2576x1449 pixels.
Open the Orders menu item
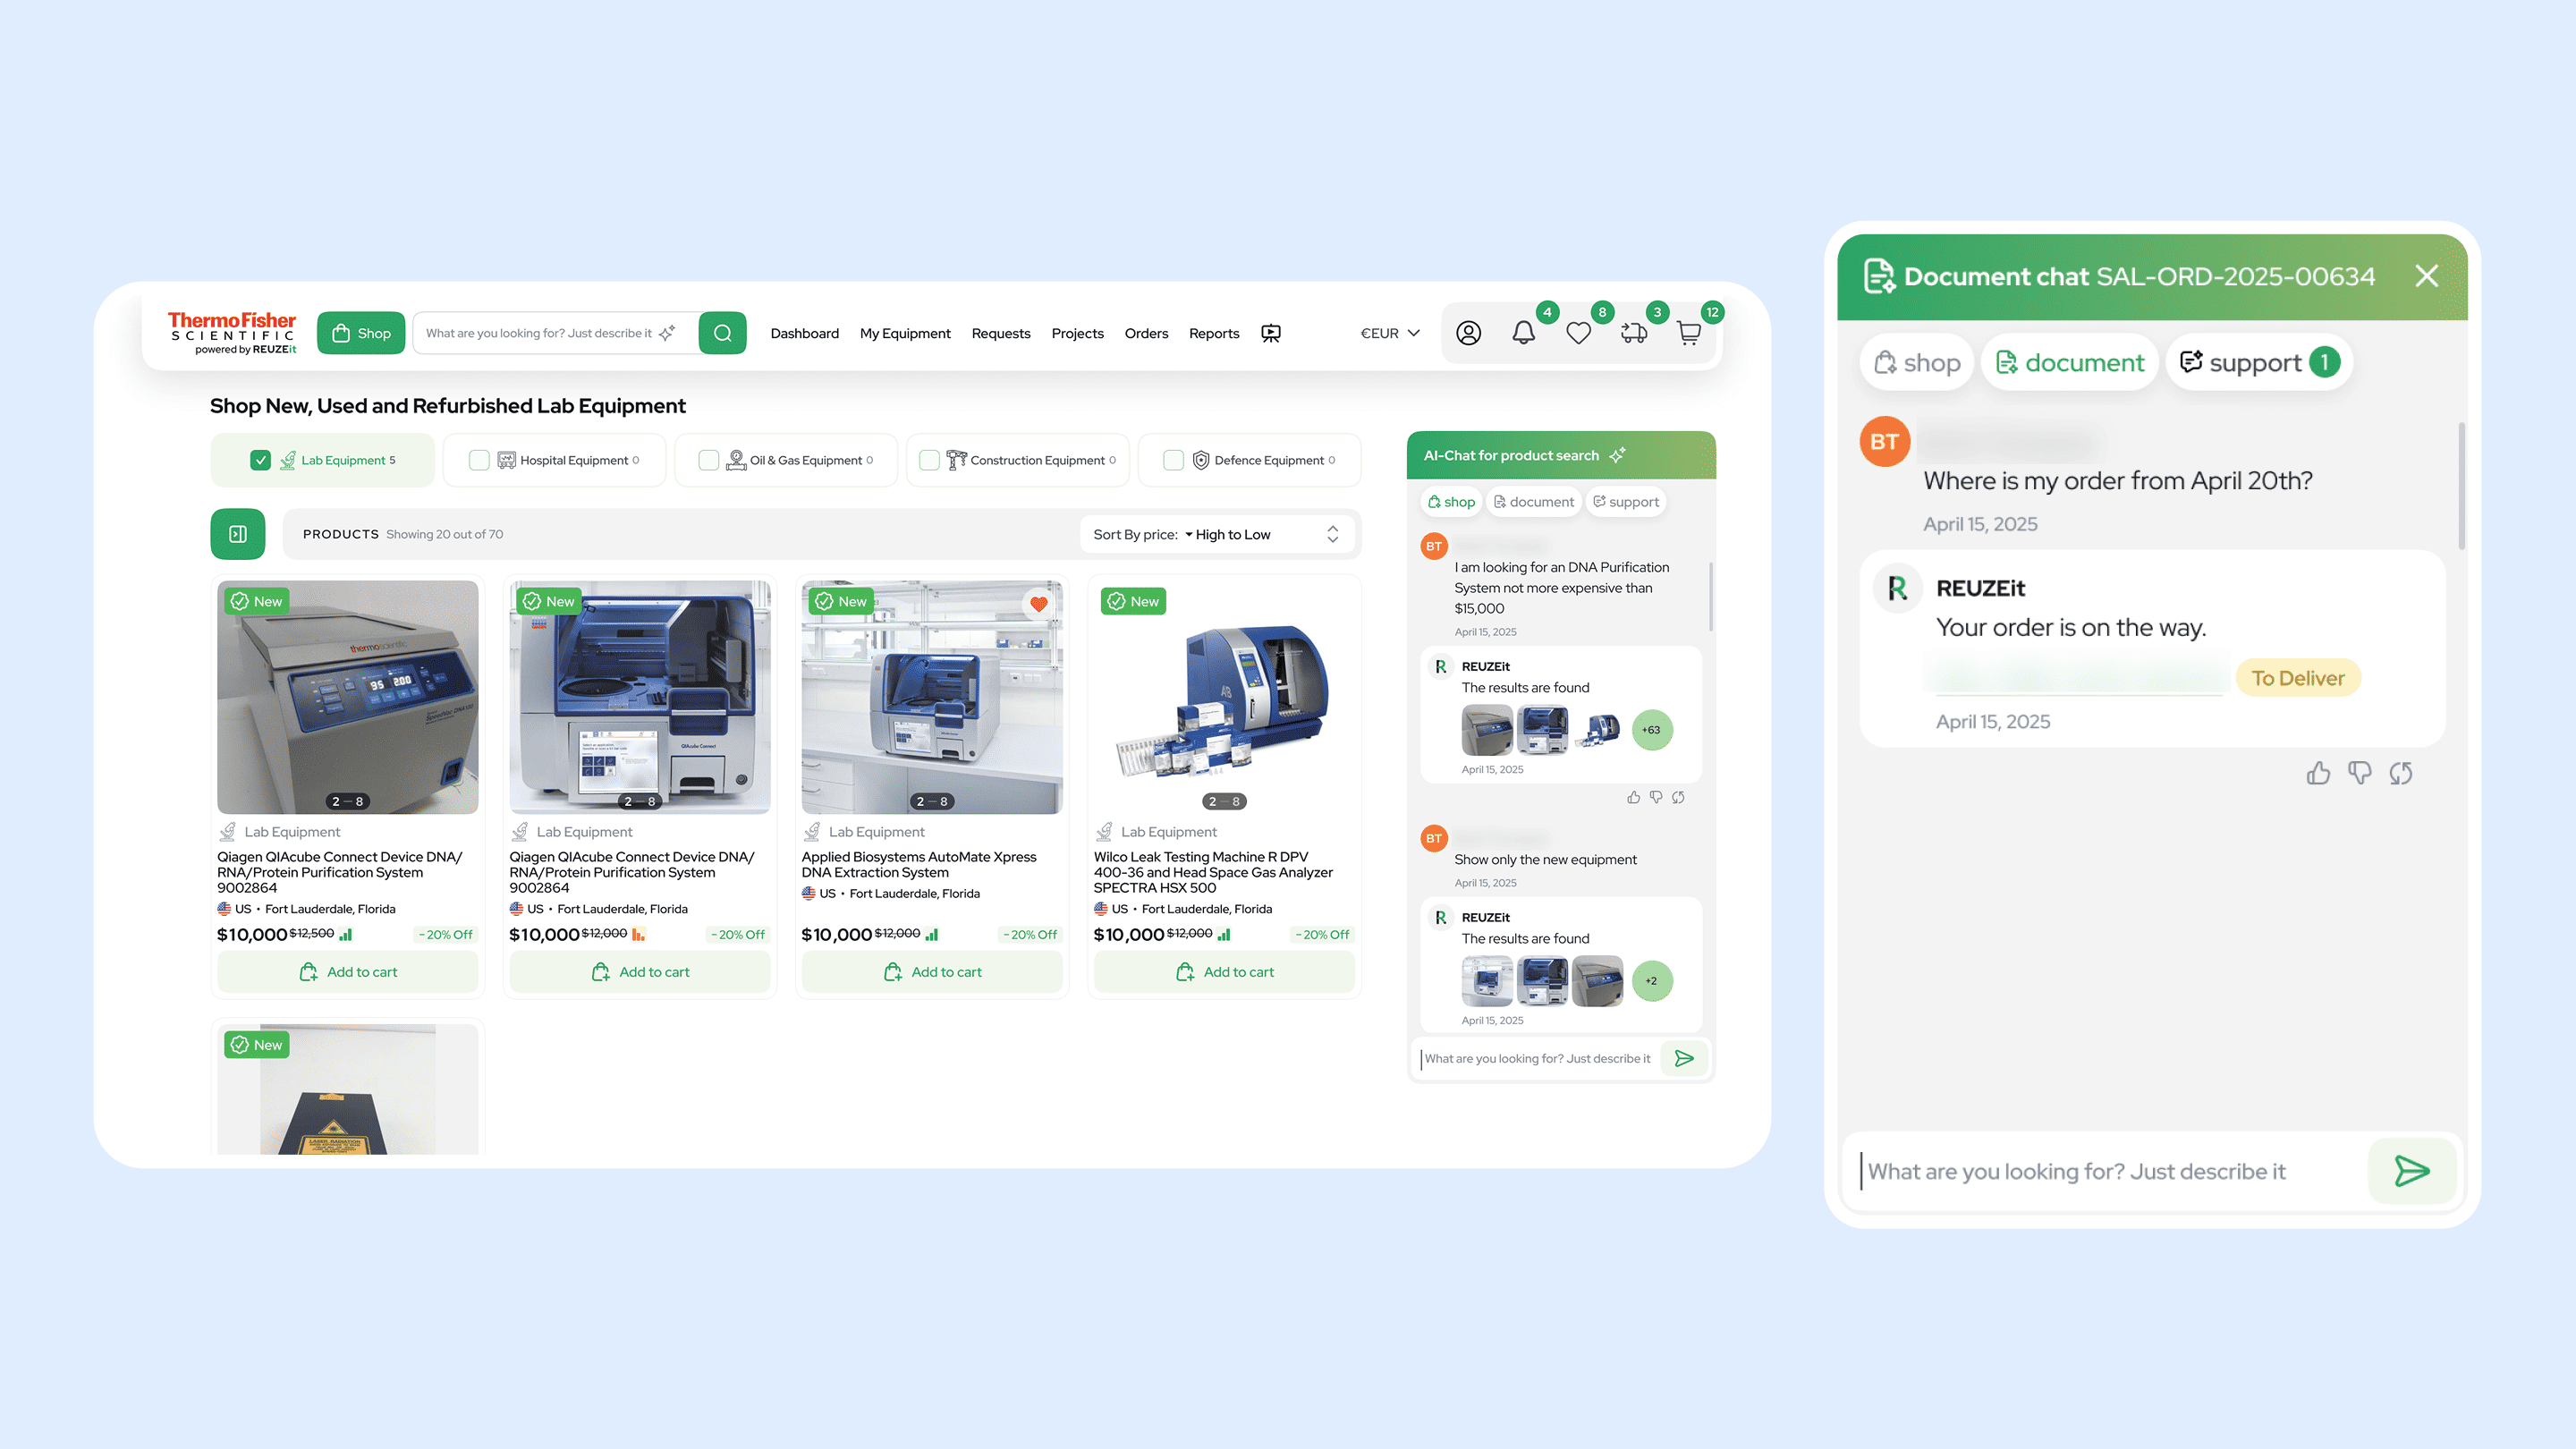tap(1146, 333)
